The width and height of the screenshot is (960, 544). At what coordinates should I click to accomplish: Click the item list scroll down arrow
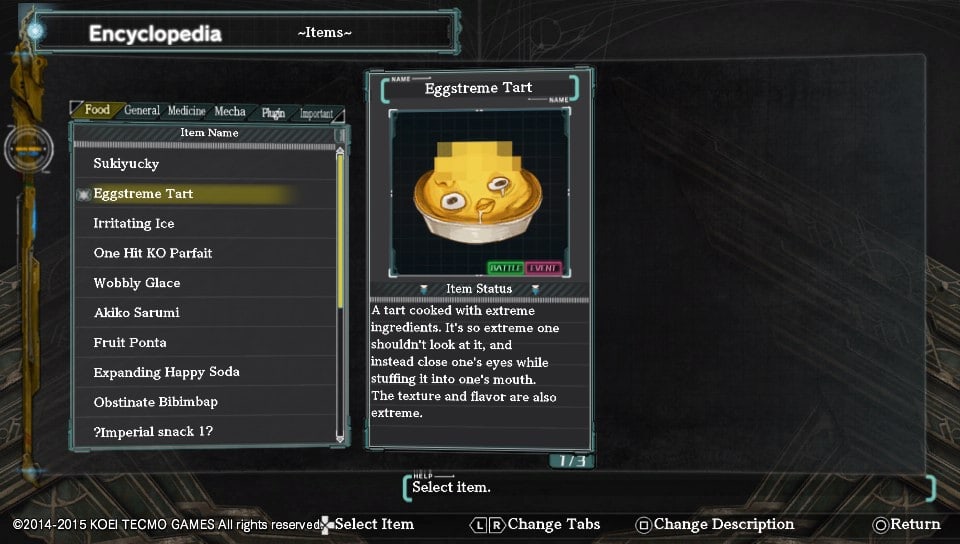click(340, 438)
